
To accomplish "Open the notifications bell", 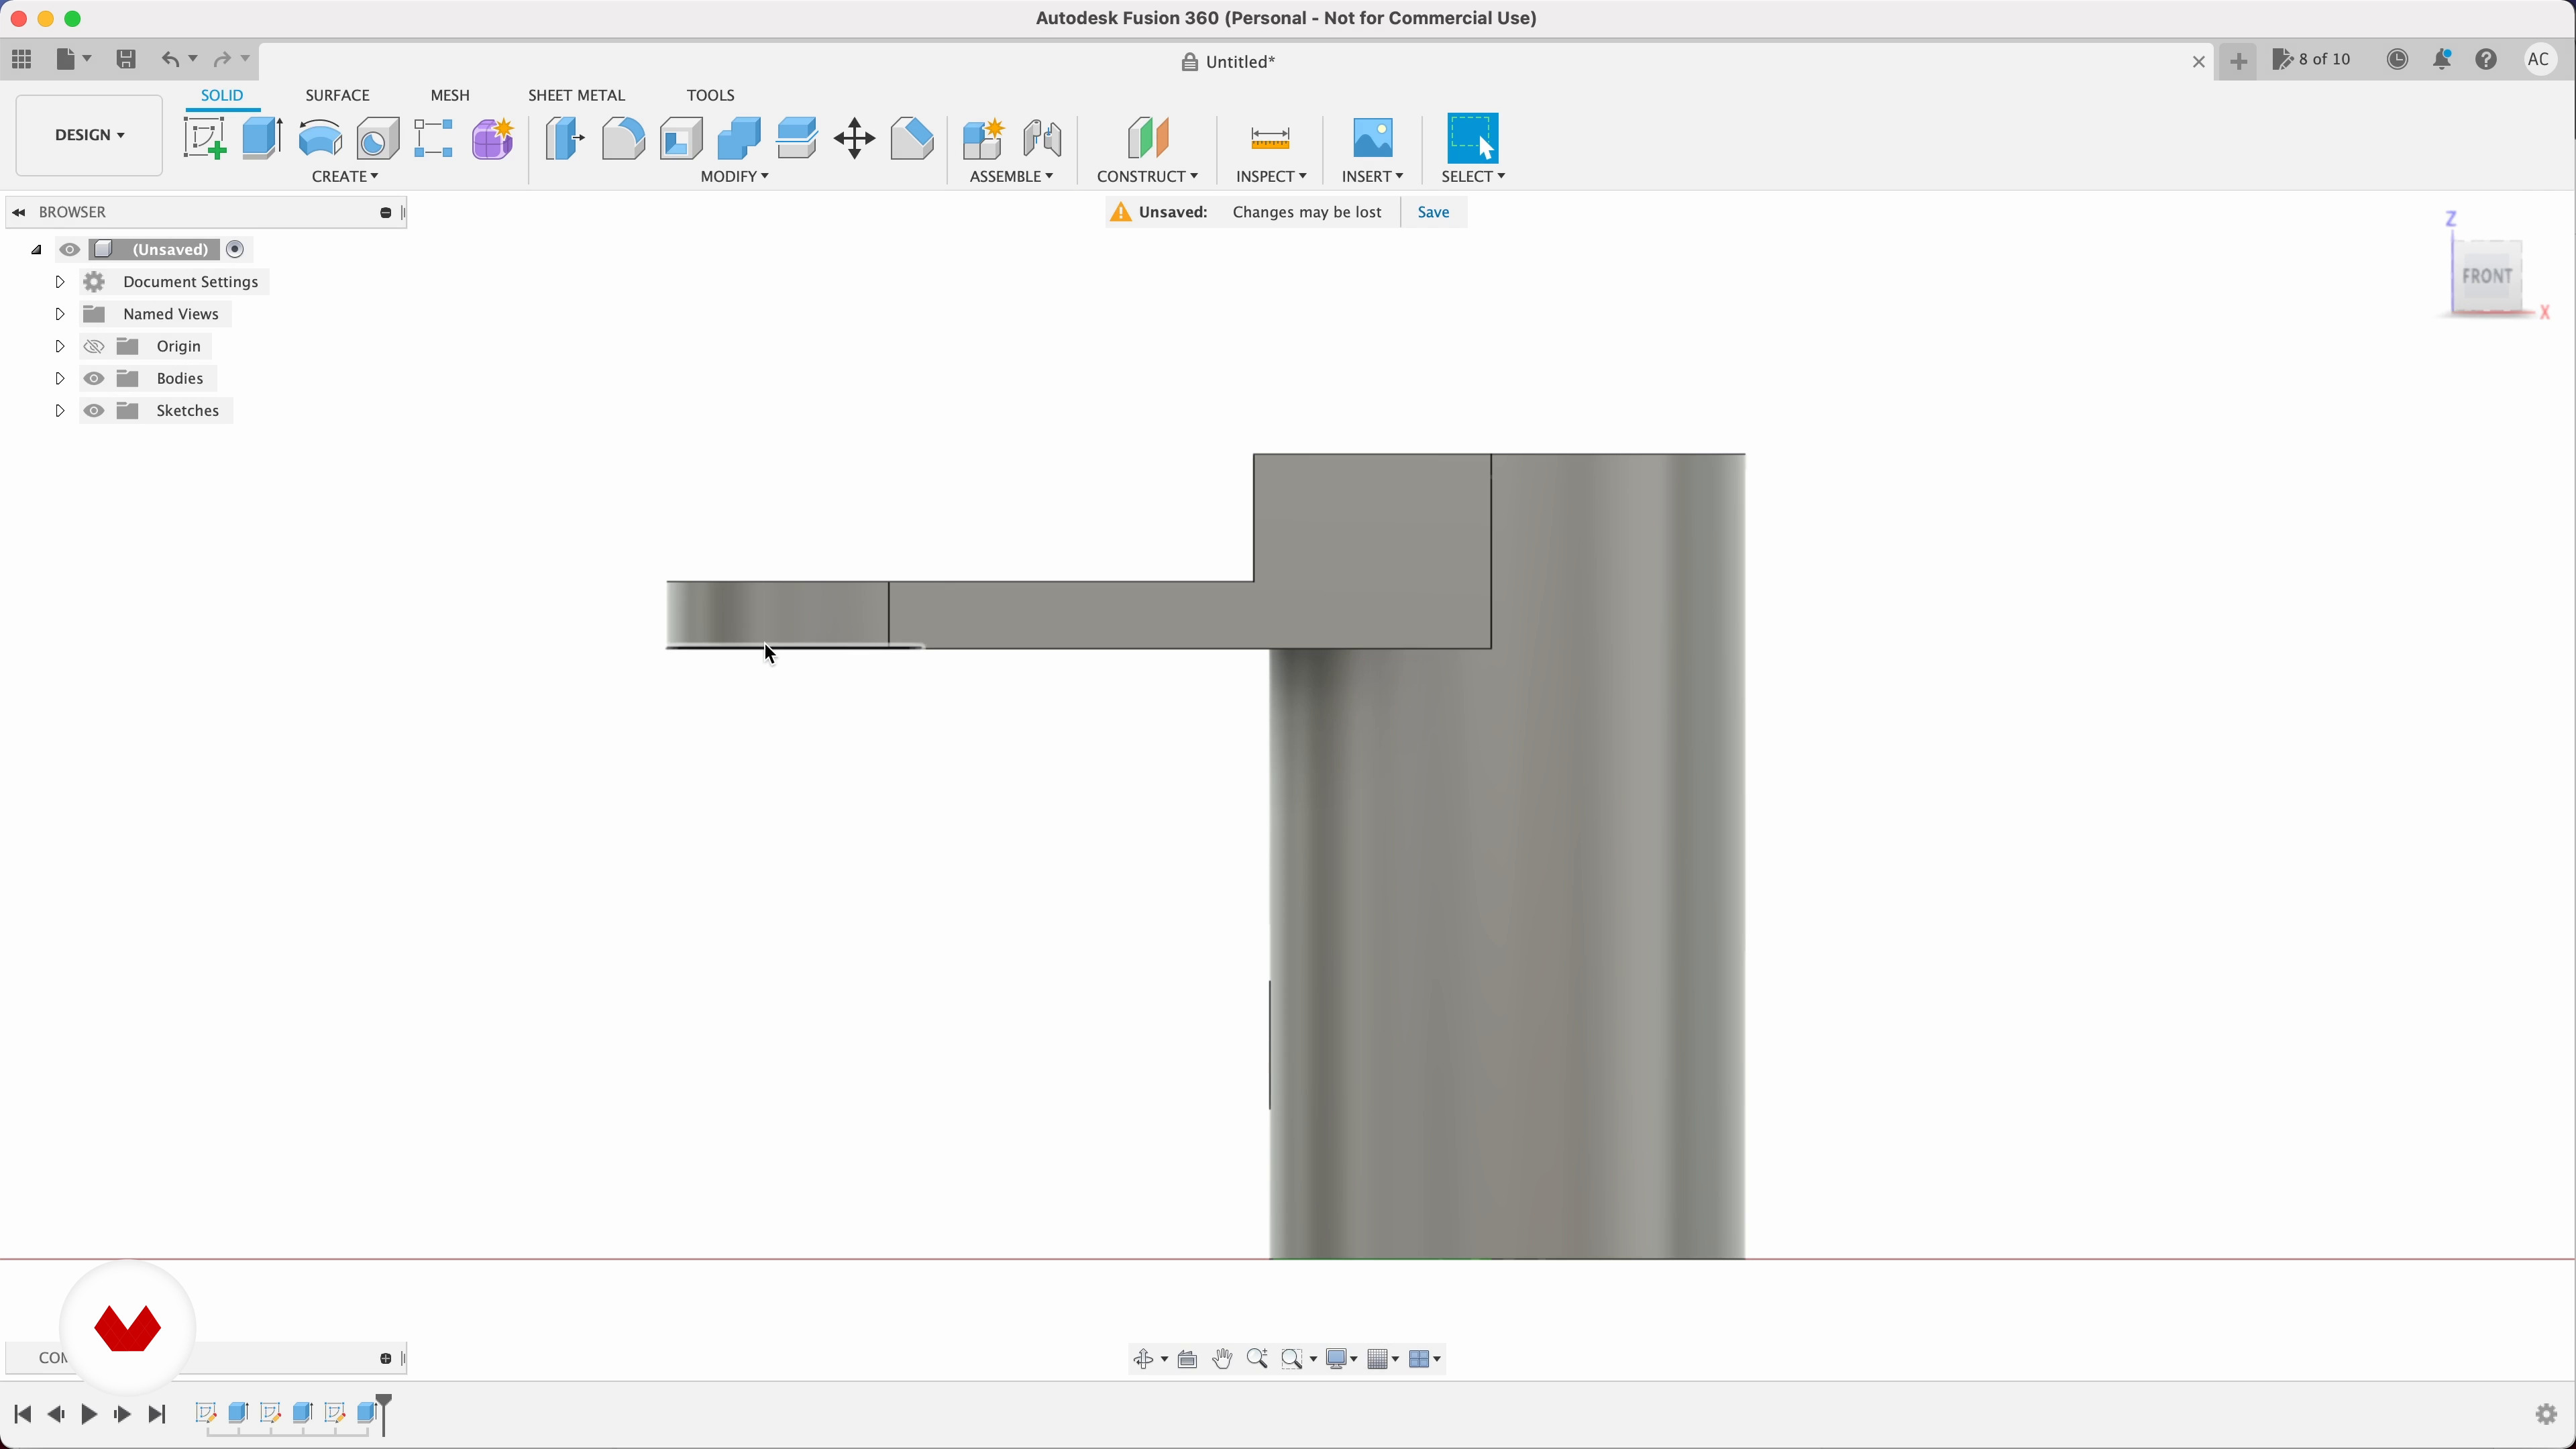I will tap(2442, 60).
